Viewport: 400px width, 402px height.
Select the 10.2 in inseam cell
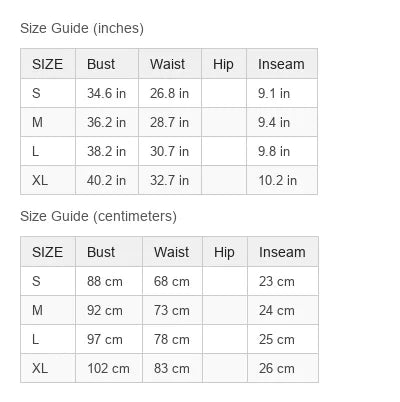(282, 180)
